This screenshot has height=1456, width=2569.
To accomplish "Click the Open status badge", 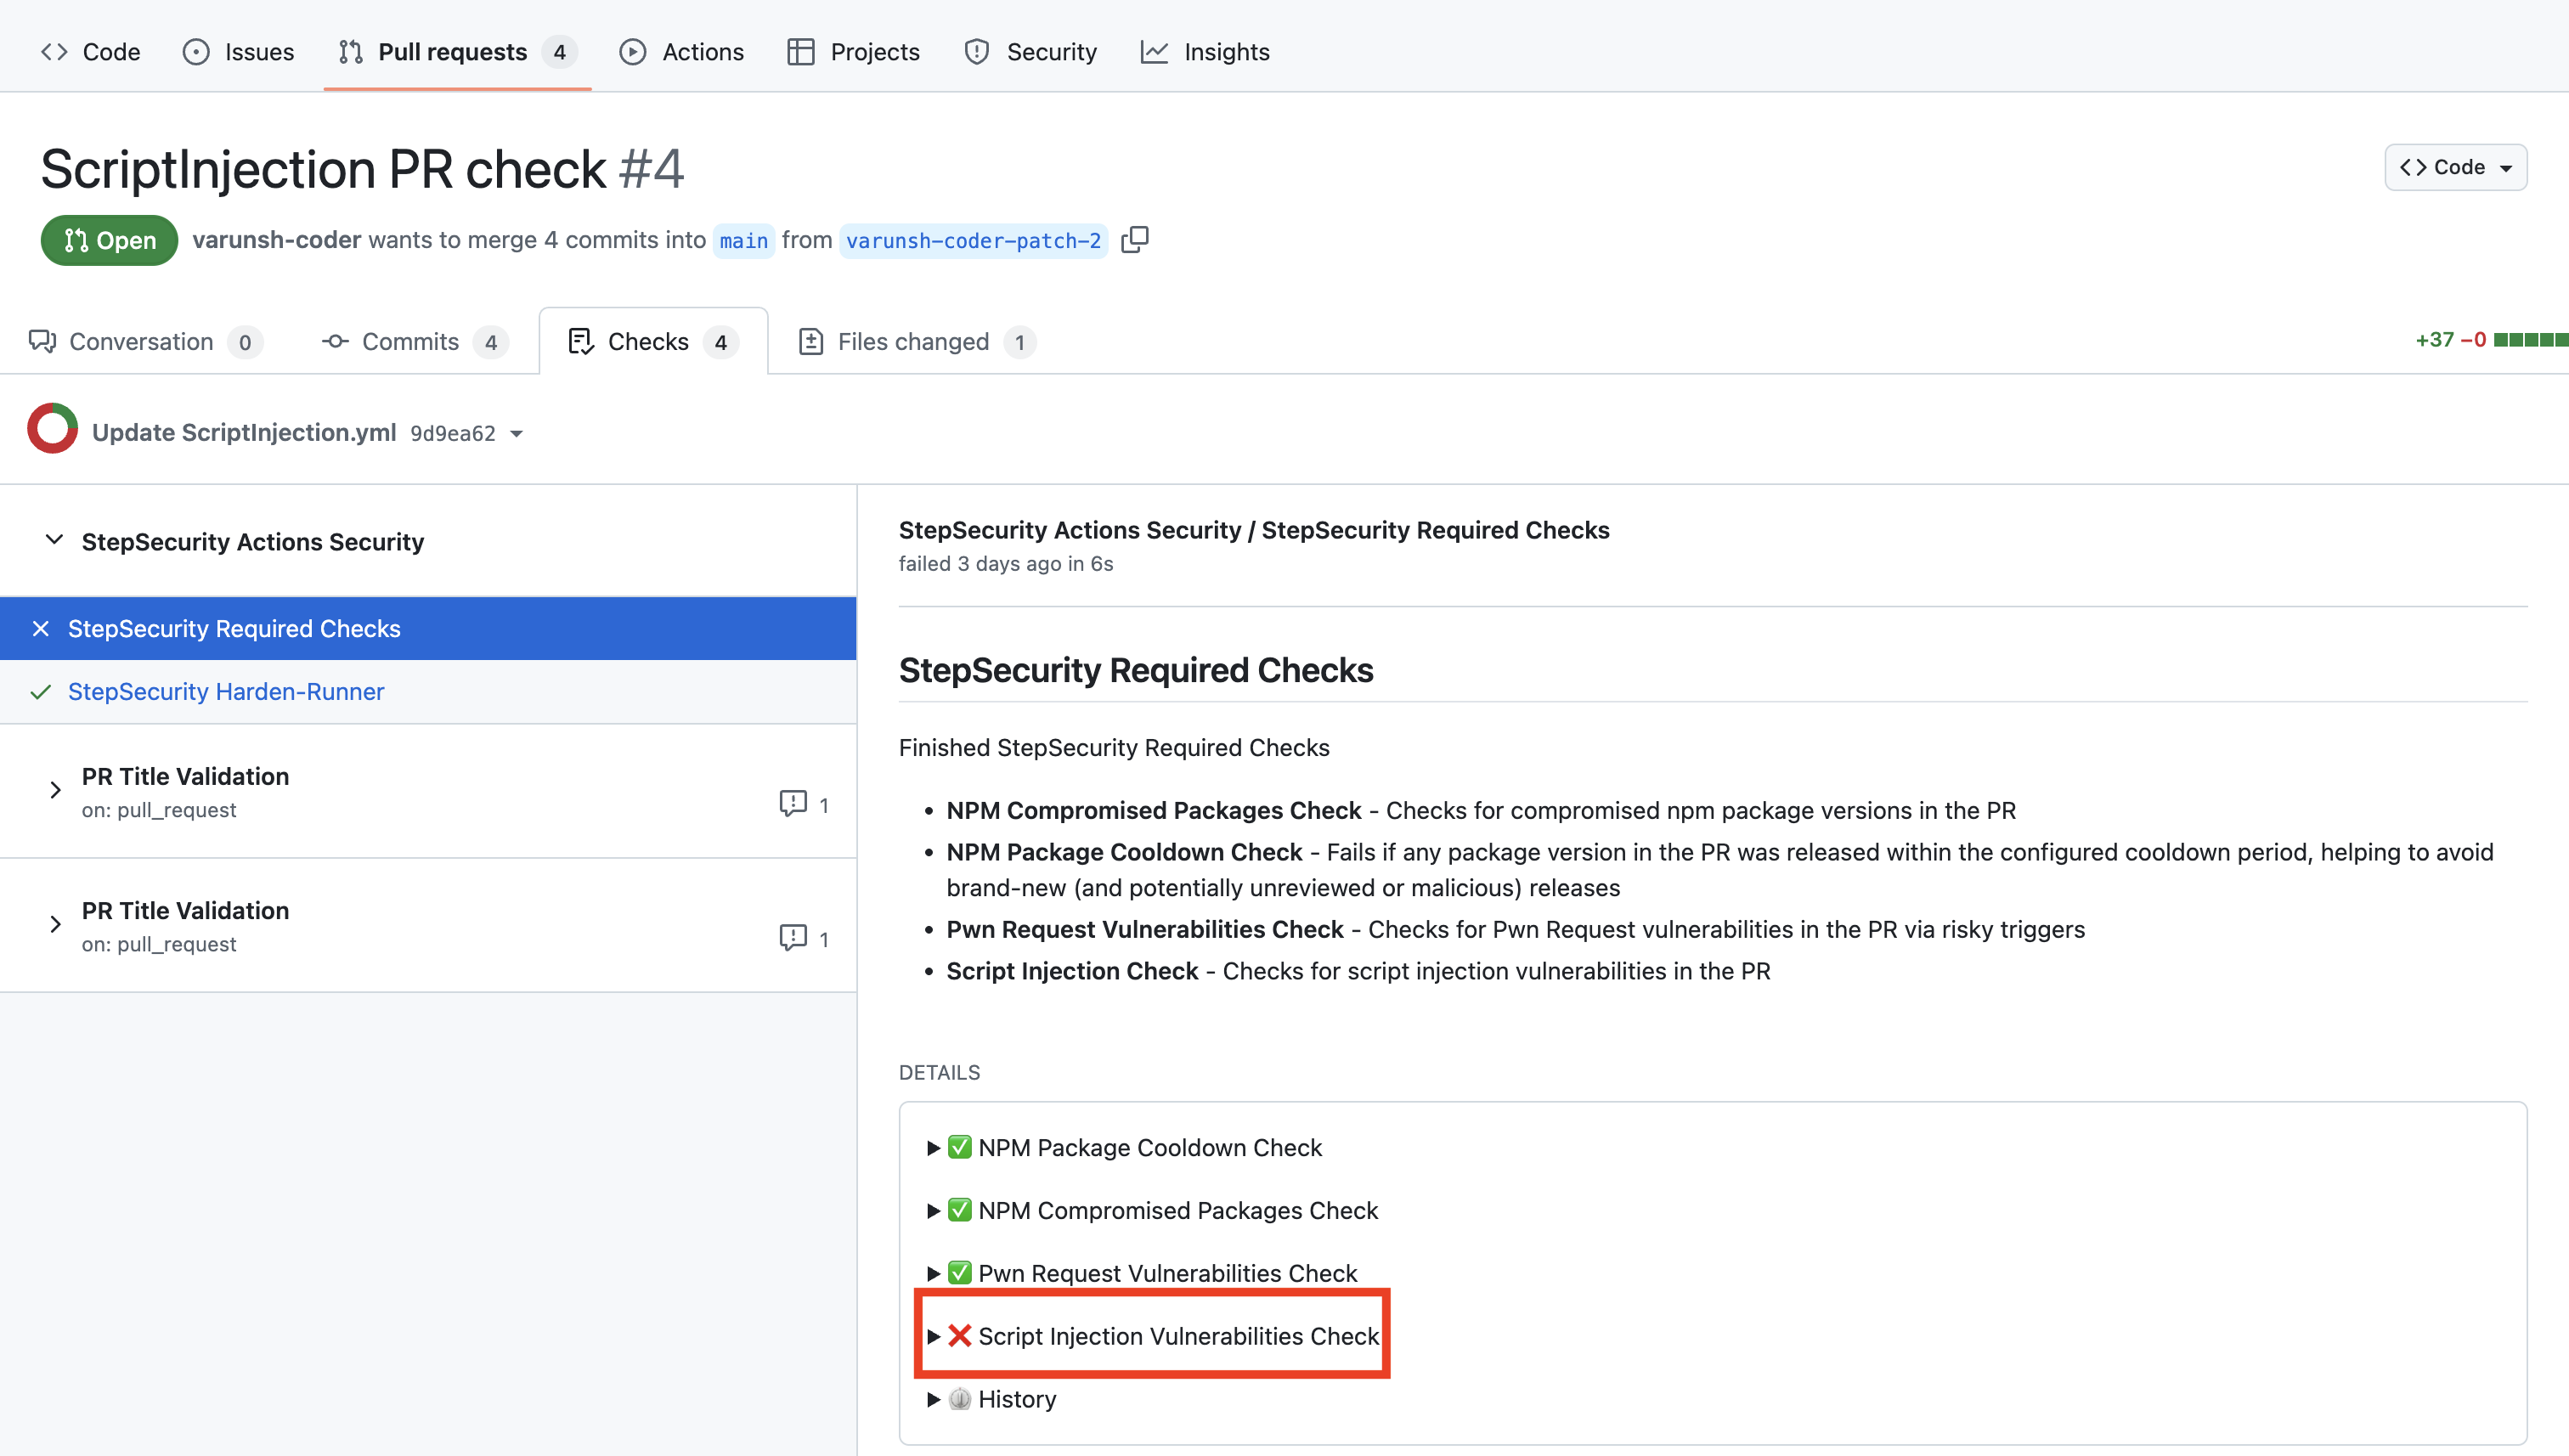I will click(110, 241).
